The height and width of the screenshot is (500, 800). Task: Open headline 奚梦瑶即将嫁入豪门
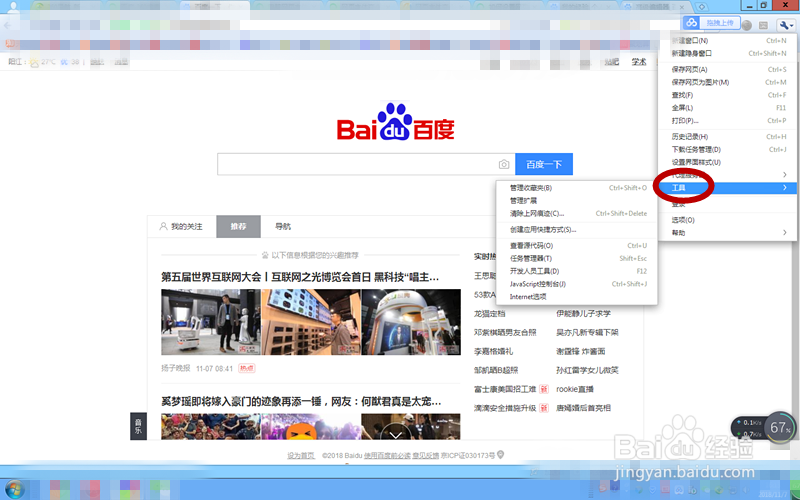(301, 402)
